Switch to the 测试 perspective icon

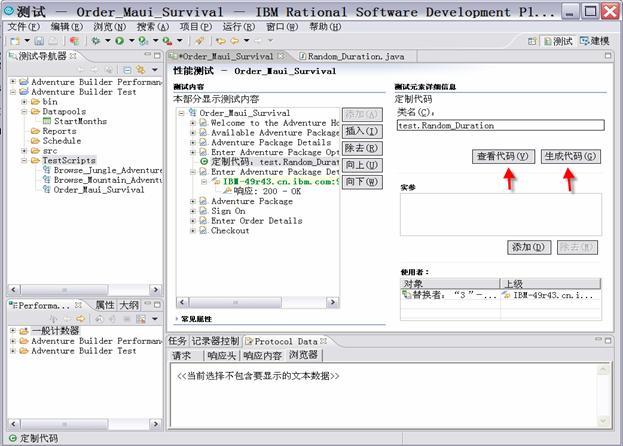(x=556, y=41)
